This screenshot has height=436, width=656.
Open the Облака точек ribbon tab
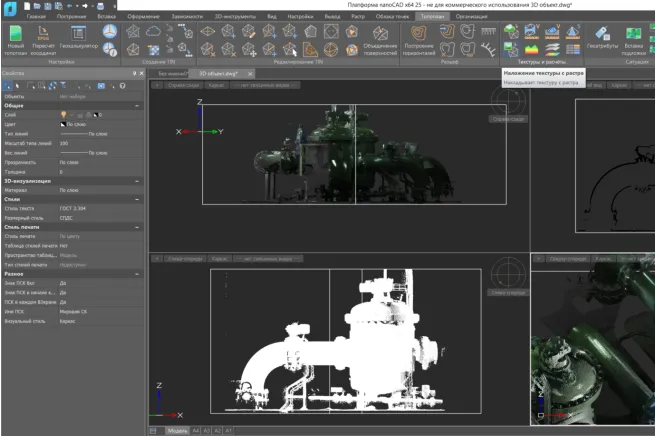tap(391, 17)
